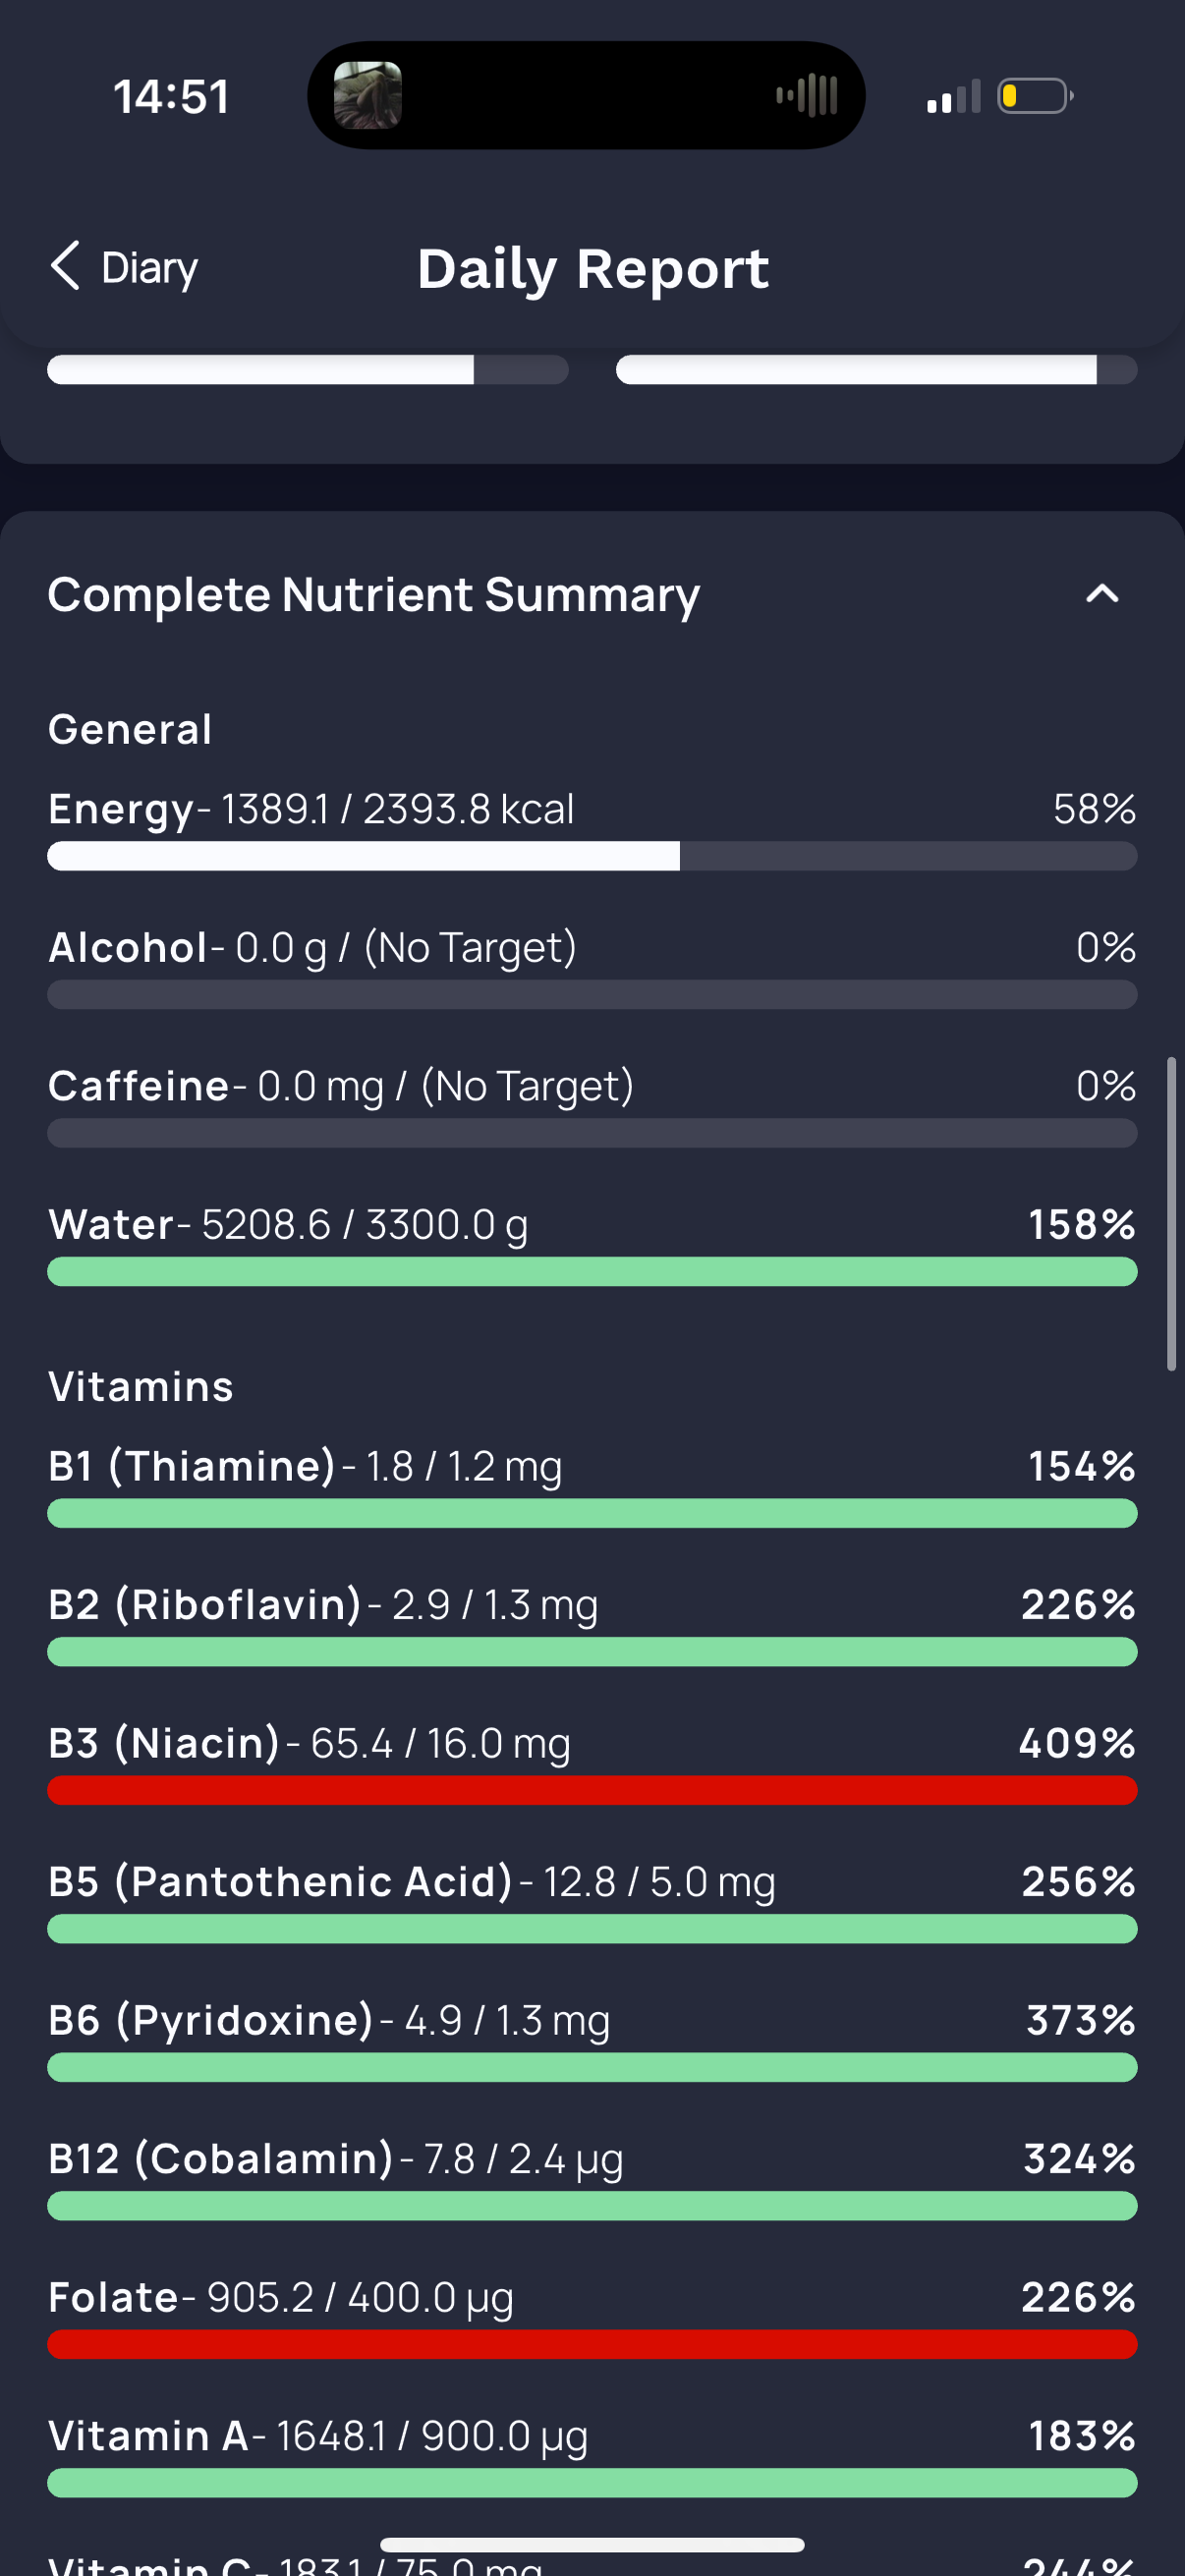Click the vertical scrollbar indicator
The height and width of the screenshot is (2576, 1185).
[x=1171, y=1214]
